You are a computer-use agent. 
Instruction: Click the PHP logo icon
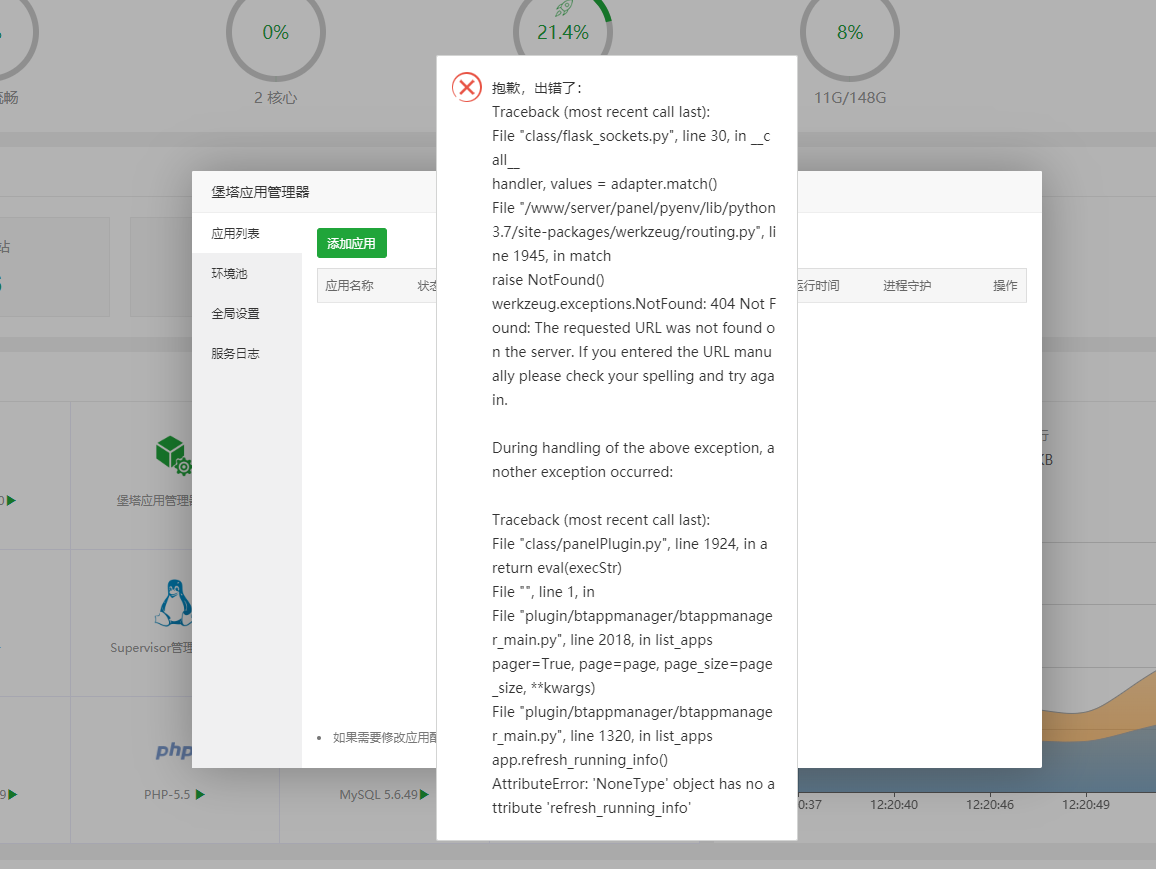pos(174,750)
